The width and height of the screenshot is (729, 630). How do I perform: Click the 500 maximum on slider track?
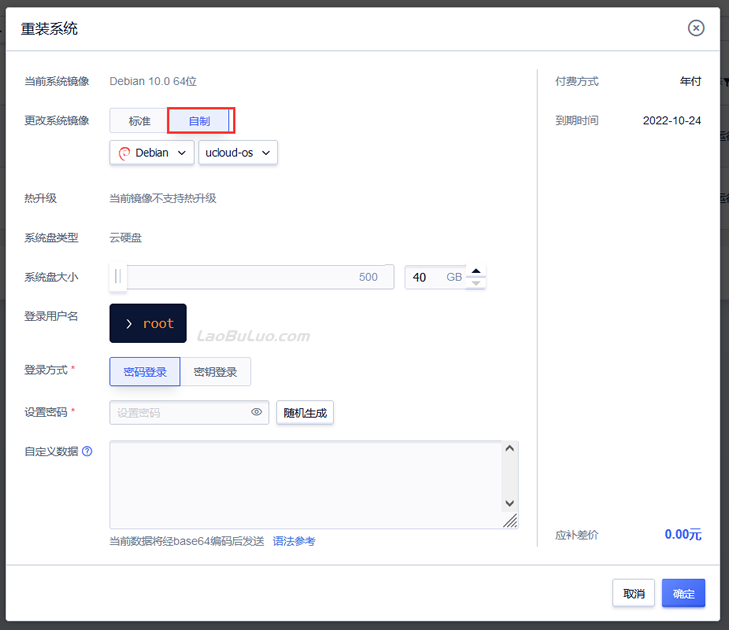(x=368, y=277)
